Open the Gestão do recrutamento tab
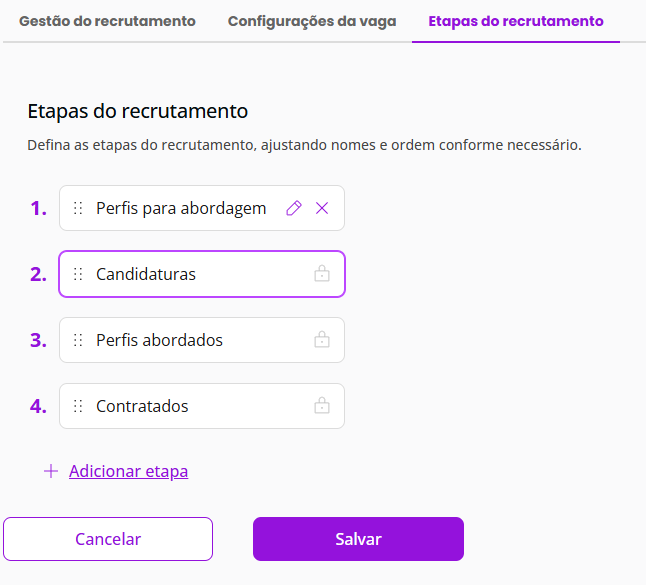The width and height of the screenshot is (646, 585). pos(107,21)
